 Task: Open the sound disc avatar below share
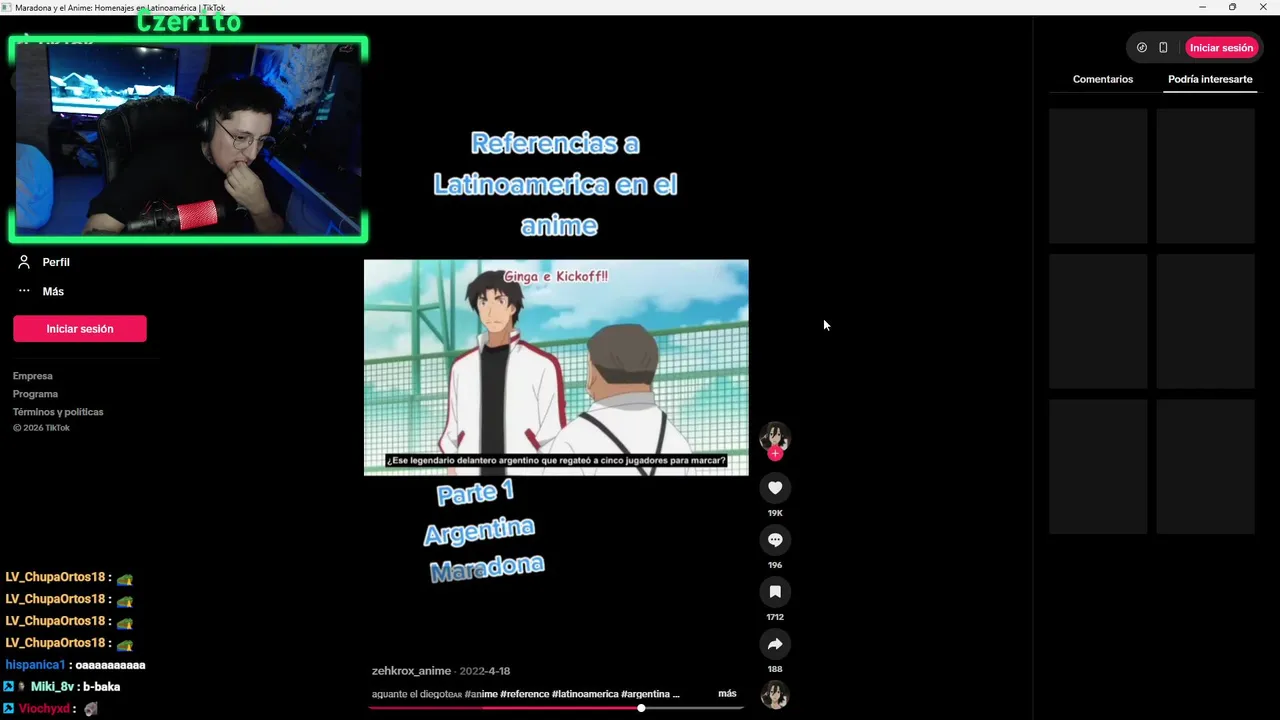775,695
